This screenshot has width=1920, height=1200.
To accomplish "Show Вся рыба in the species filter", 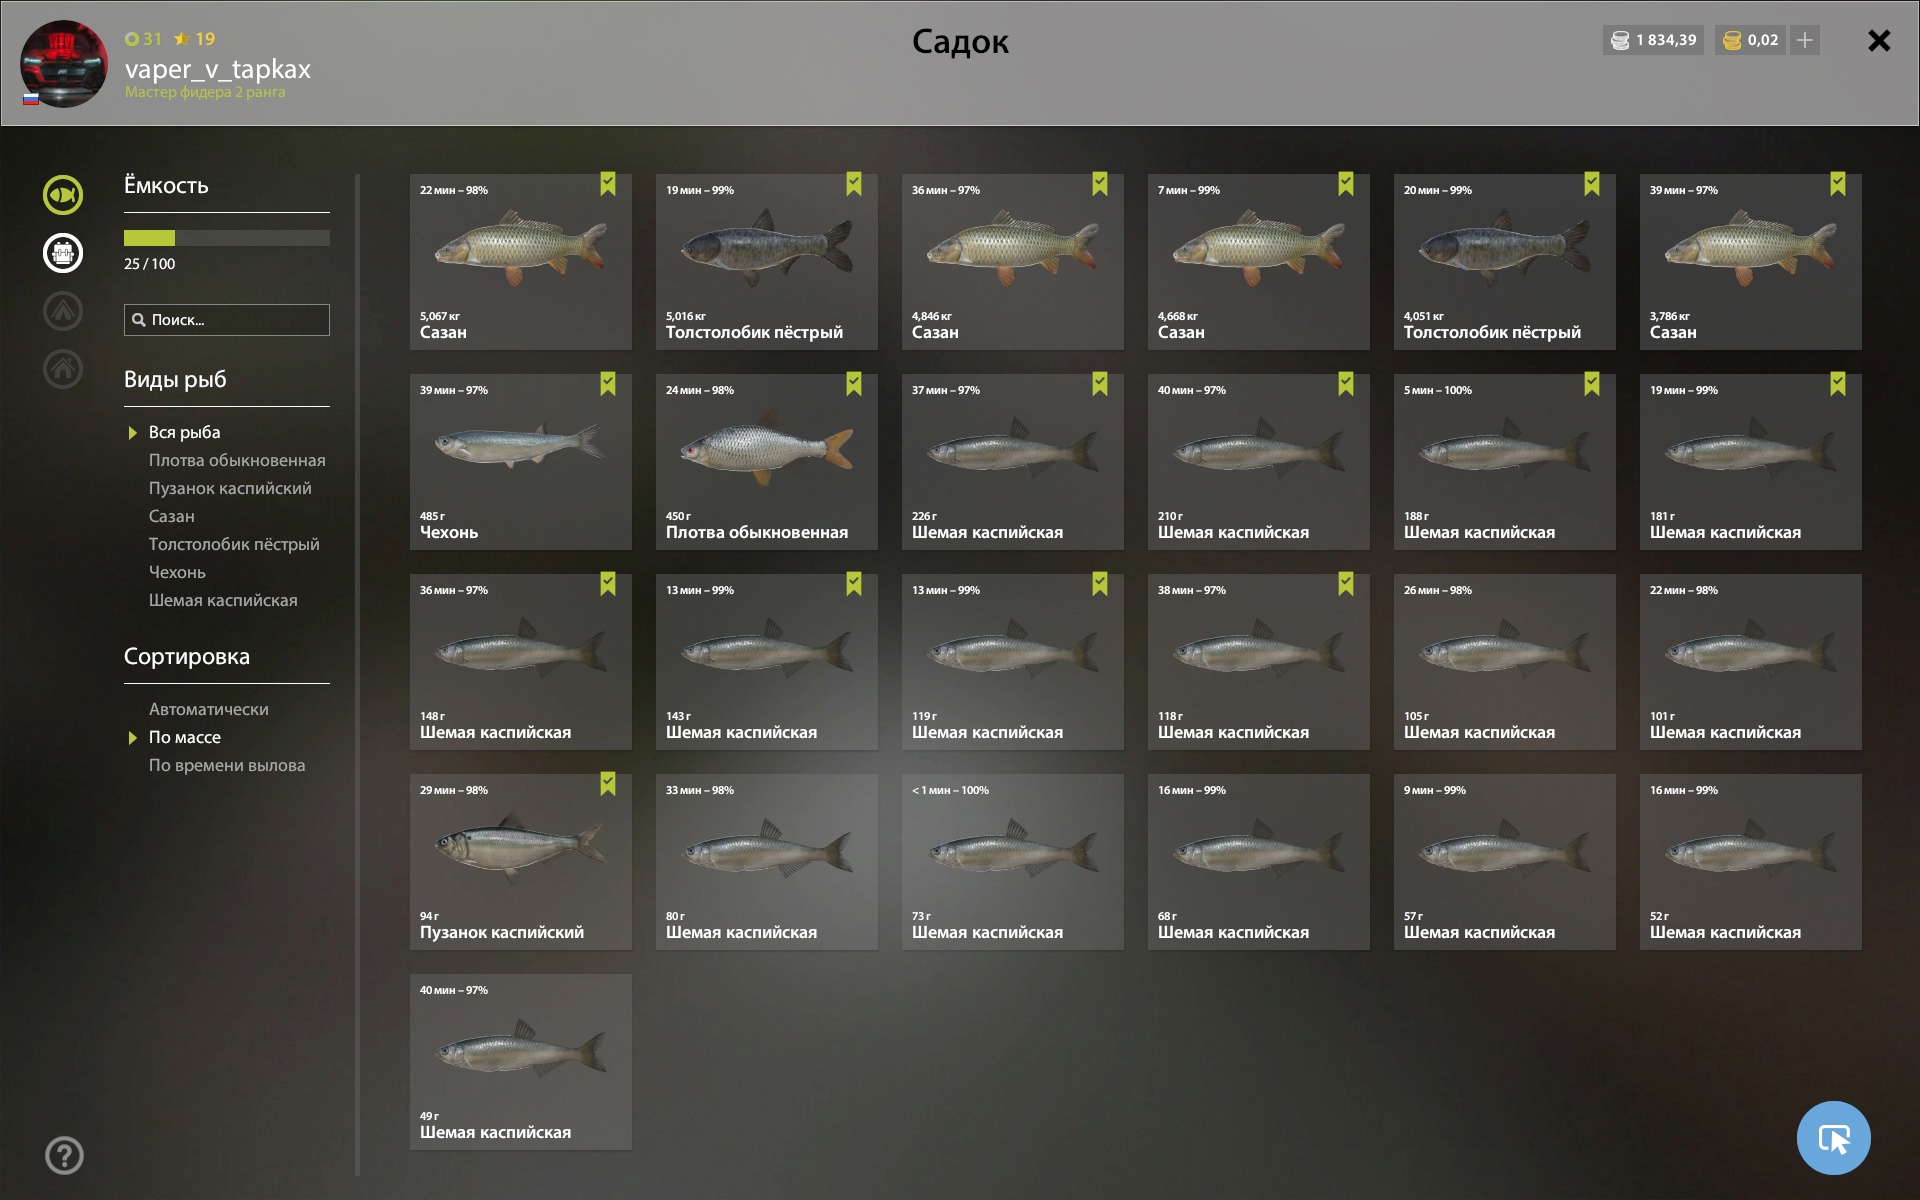I will coord(185,432).
